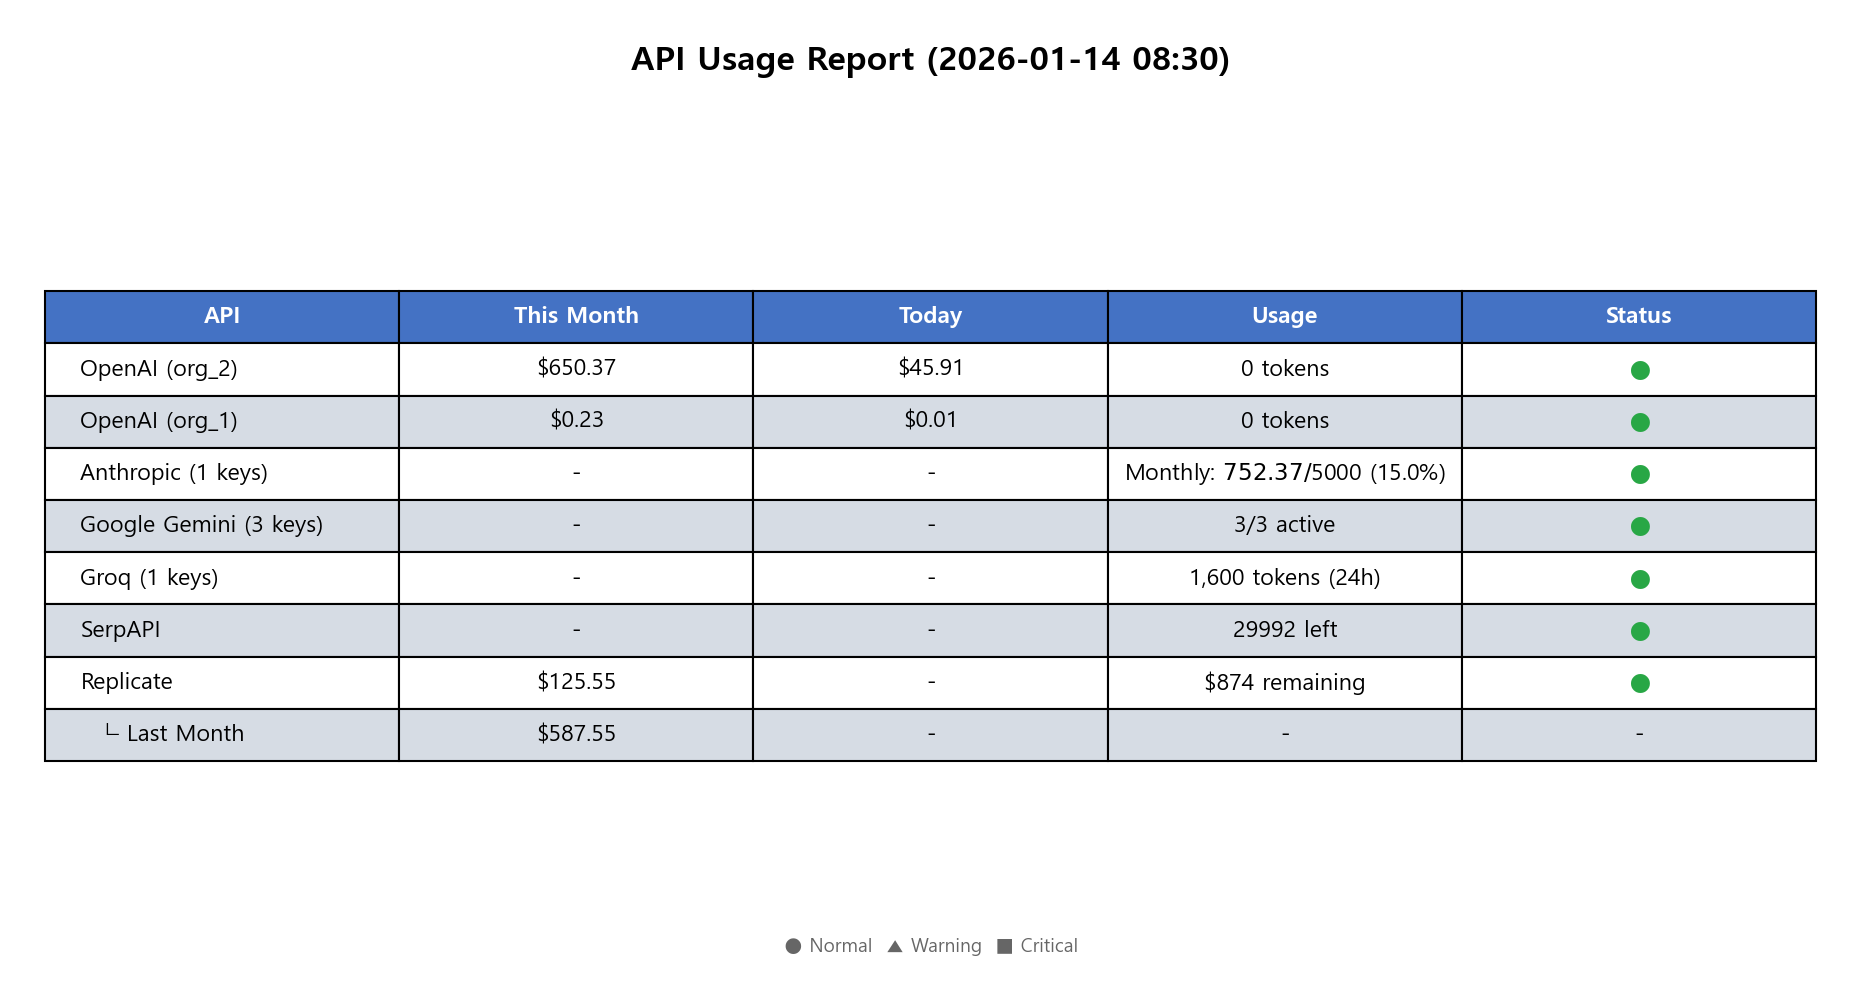
Task: Click the $650.37 monthly cost cell
Action: coord(576,369)
